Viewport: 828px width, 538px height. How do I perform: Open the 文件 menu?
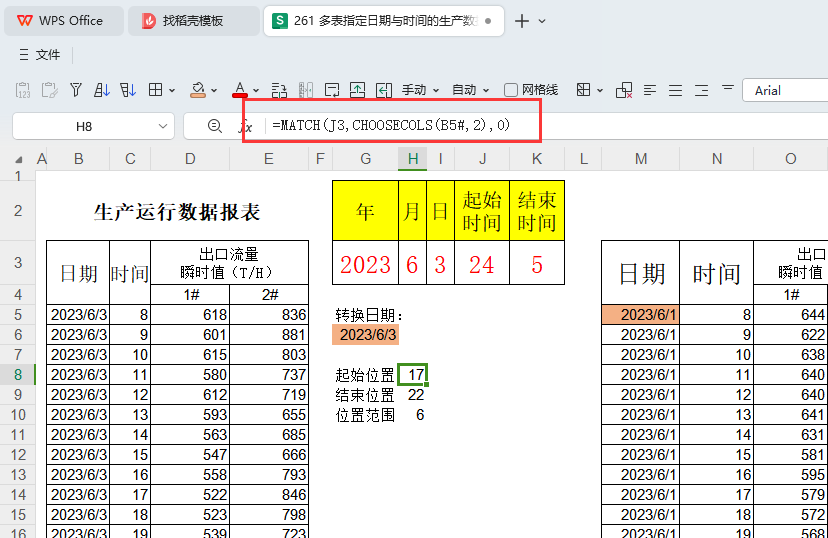tap(40, 54)
